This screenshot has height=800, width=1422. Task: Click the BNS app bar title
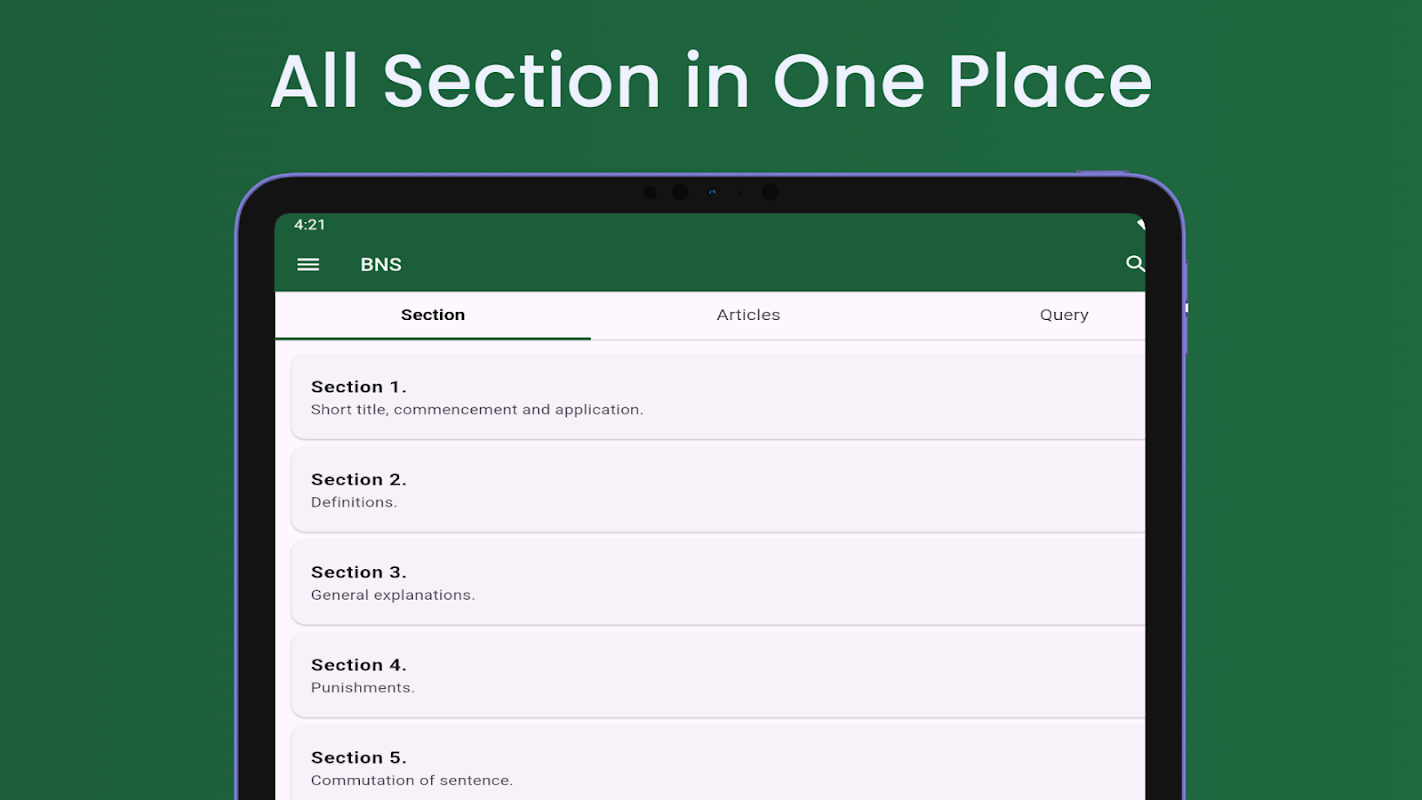click(381, 265)
